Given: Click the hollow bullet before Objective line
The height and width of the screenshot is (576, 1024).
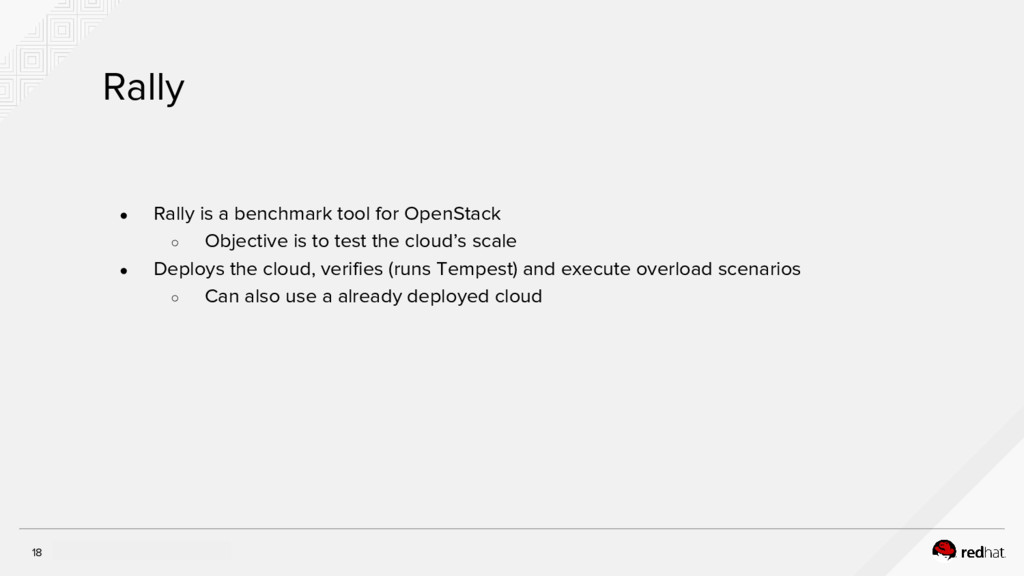Looking at the screenshot, I should pyautogui.click(x=174, y=242).
